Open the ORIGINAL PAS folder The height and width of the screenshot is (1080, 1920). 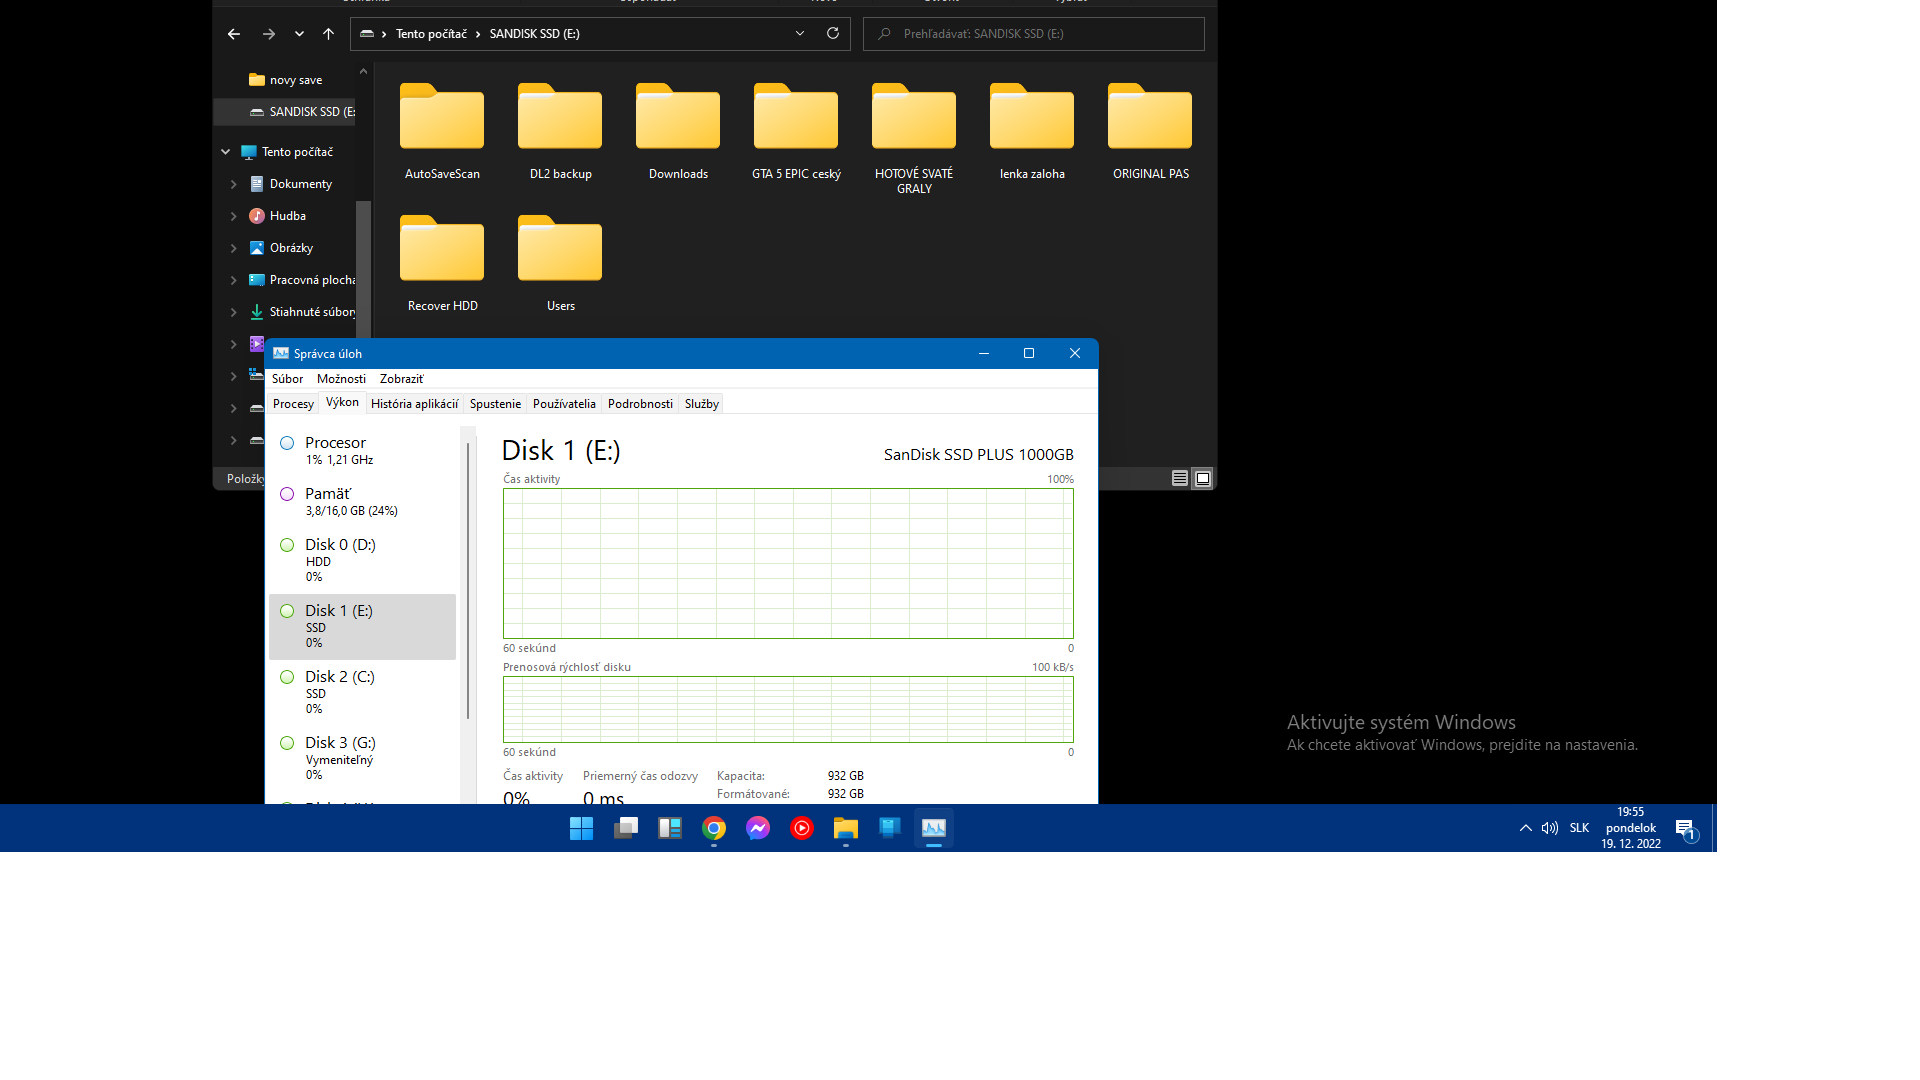1150,131
